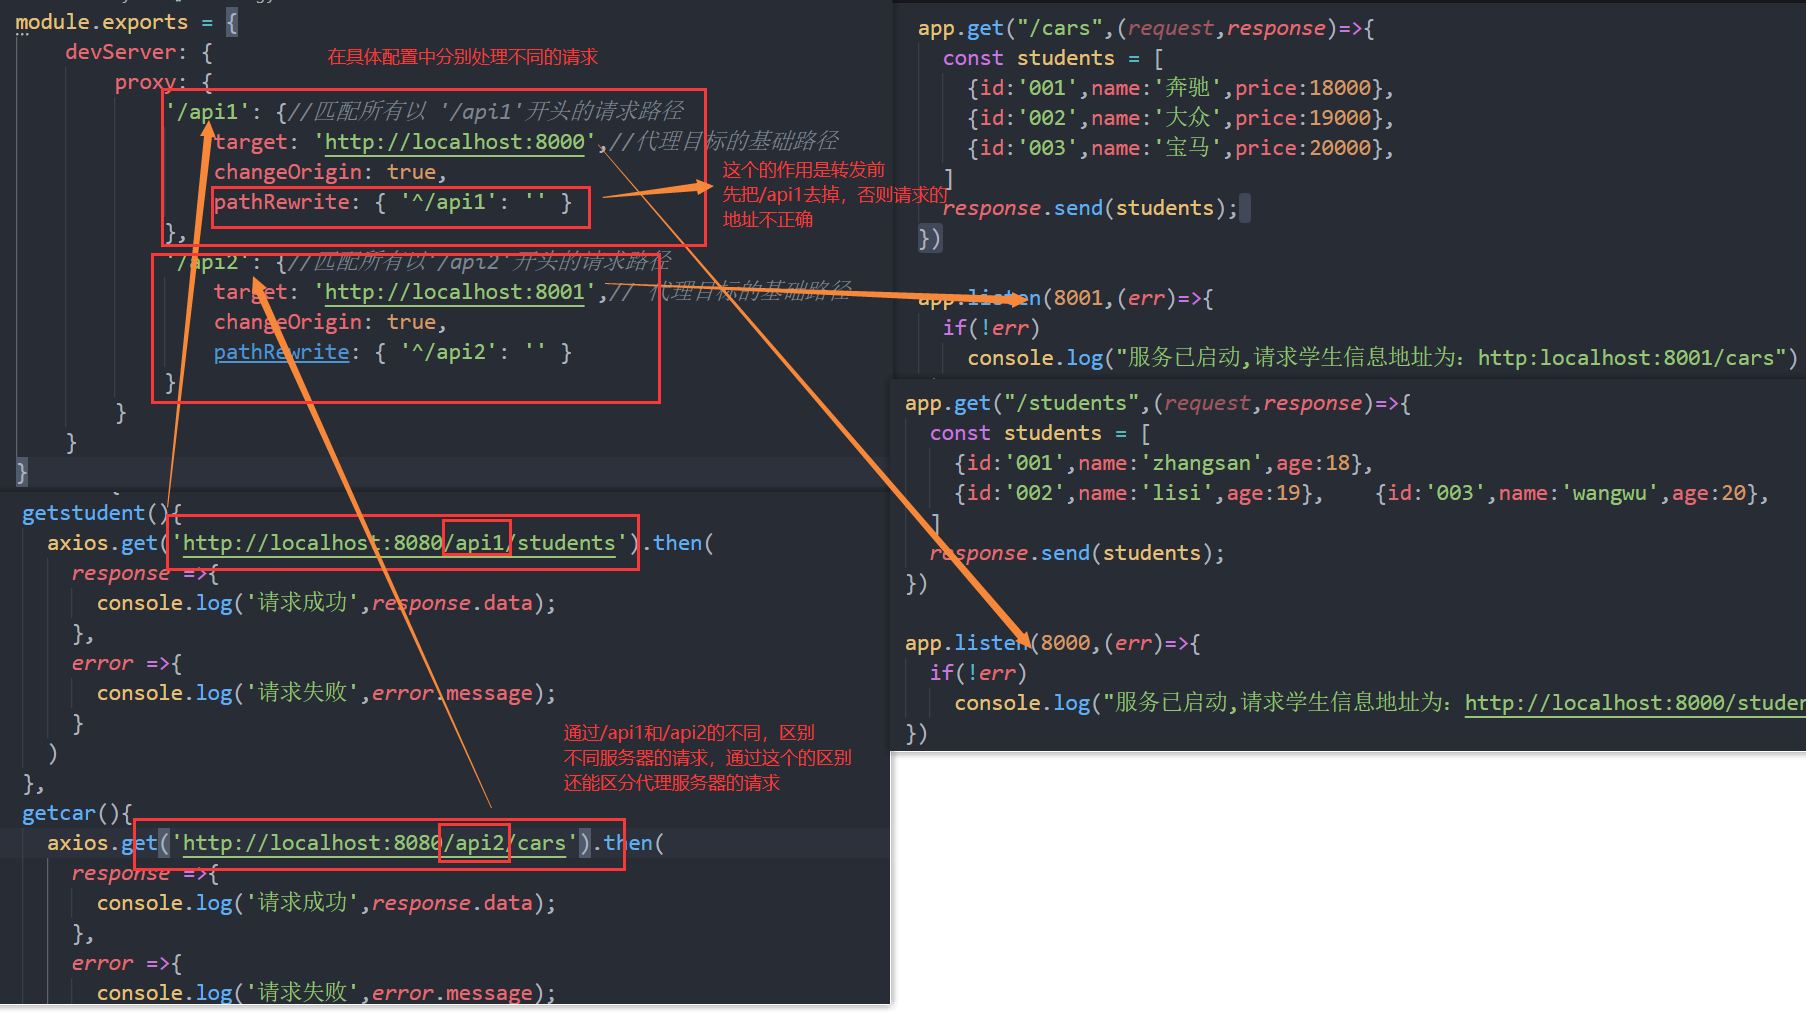Viewport: 1806px width, 1026px height.
Task: Click 'const students = [' in cars server
Action: [1053, 58]
